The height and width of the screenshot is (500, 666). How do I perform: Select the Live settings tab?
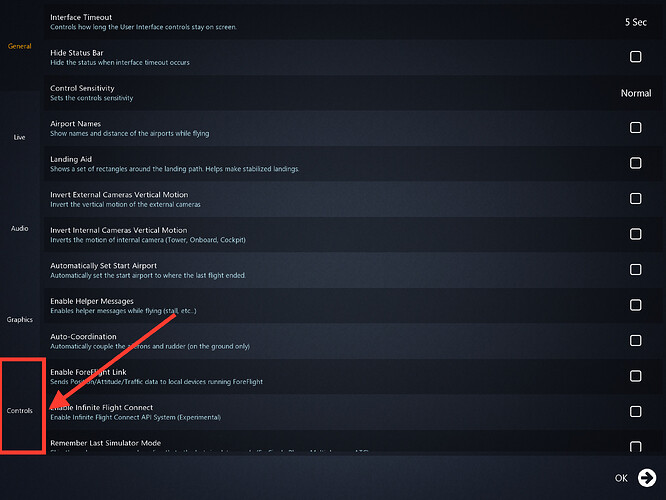(x=20, y=137)
